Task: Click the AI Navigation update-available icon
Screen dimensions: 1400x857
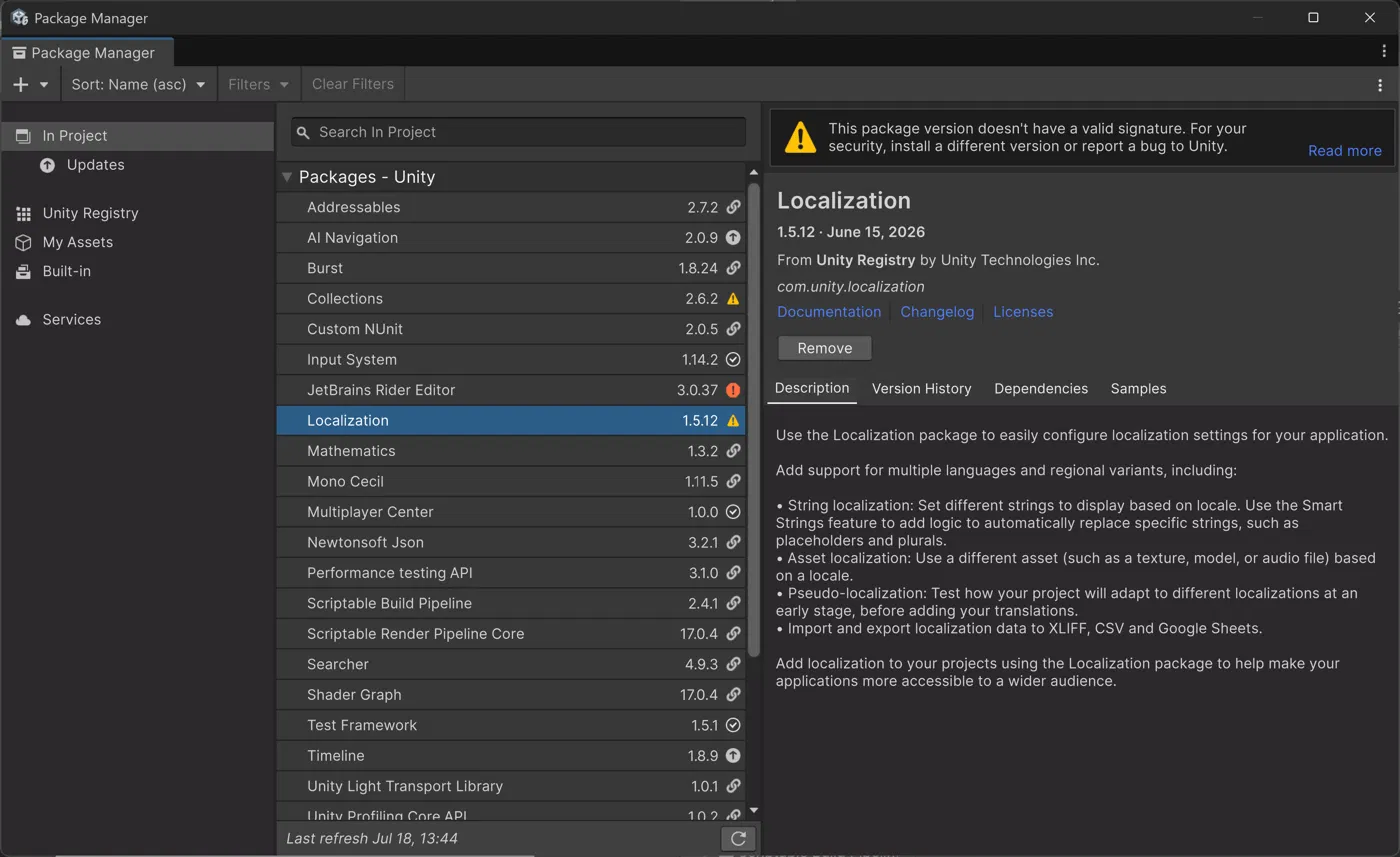Action: point(733,238)
